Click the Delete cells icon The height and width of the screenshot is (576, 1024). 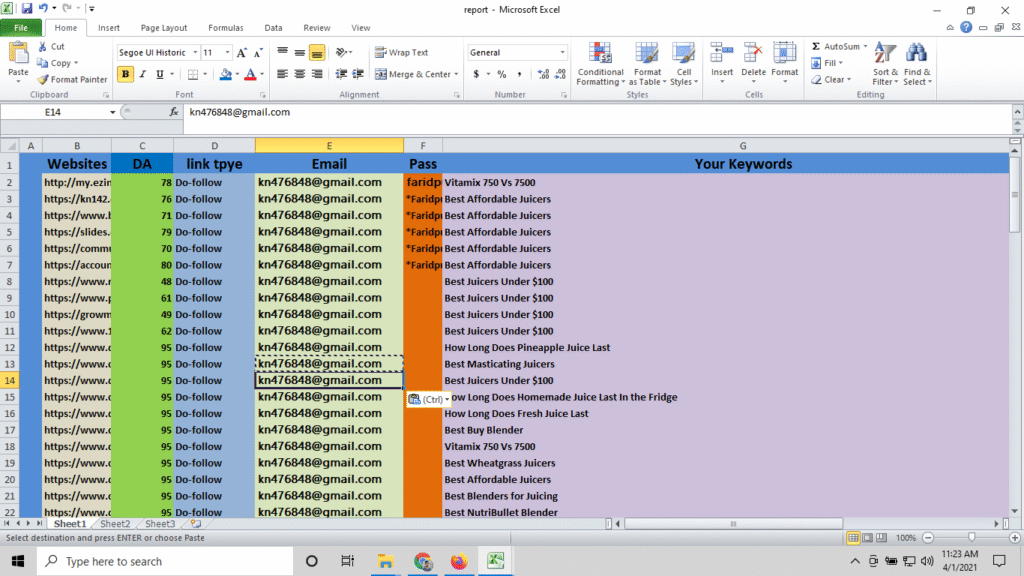(753, 54)
